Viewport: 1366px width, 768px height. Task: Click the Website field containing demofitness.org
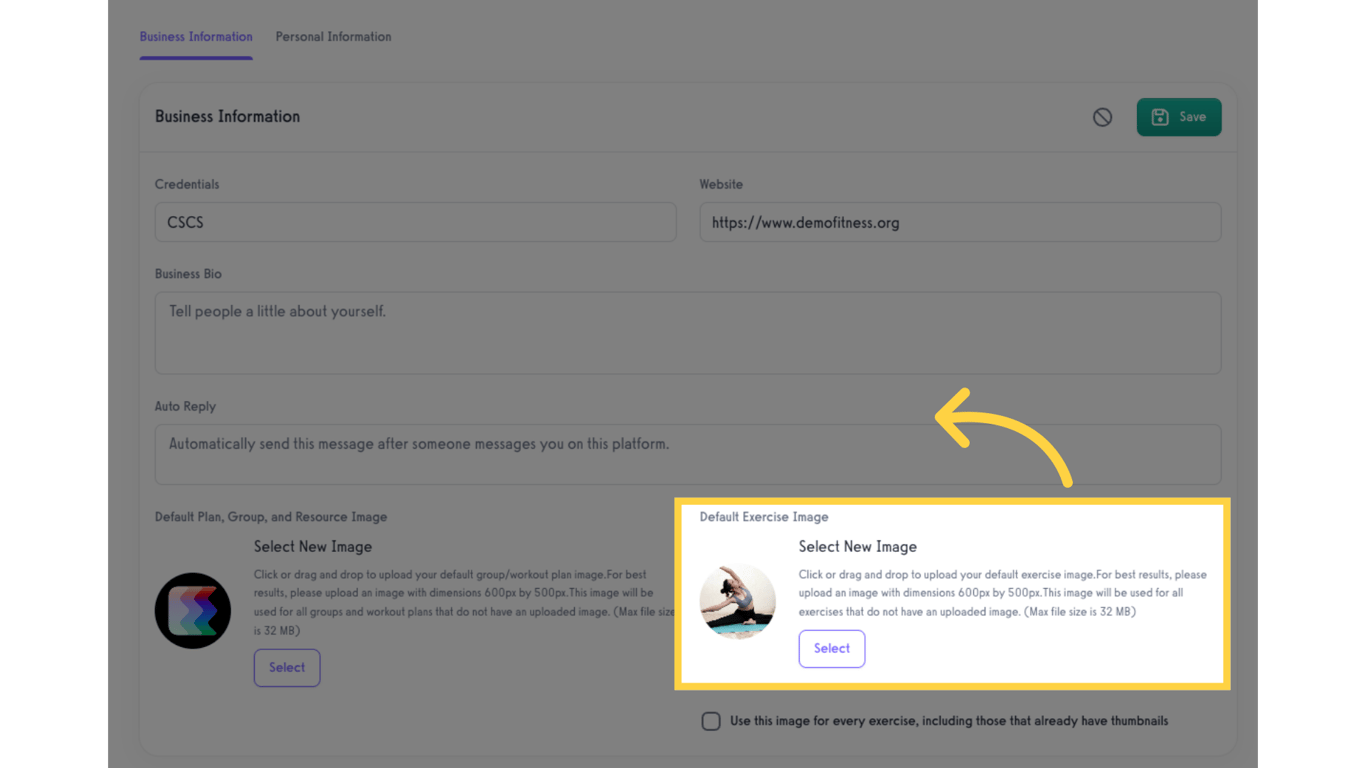tap(960, 222)
